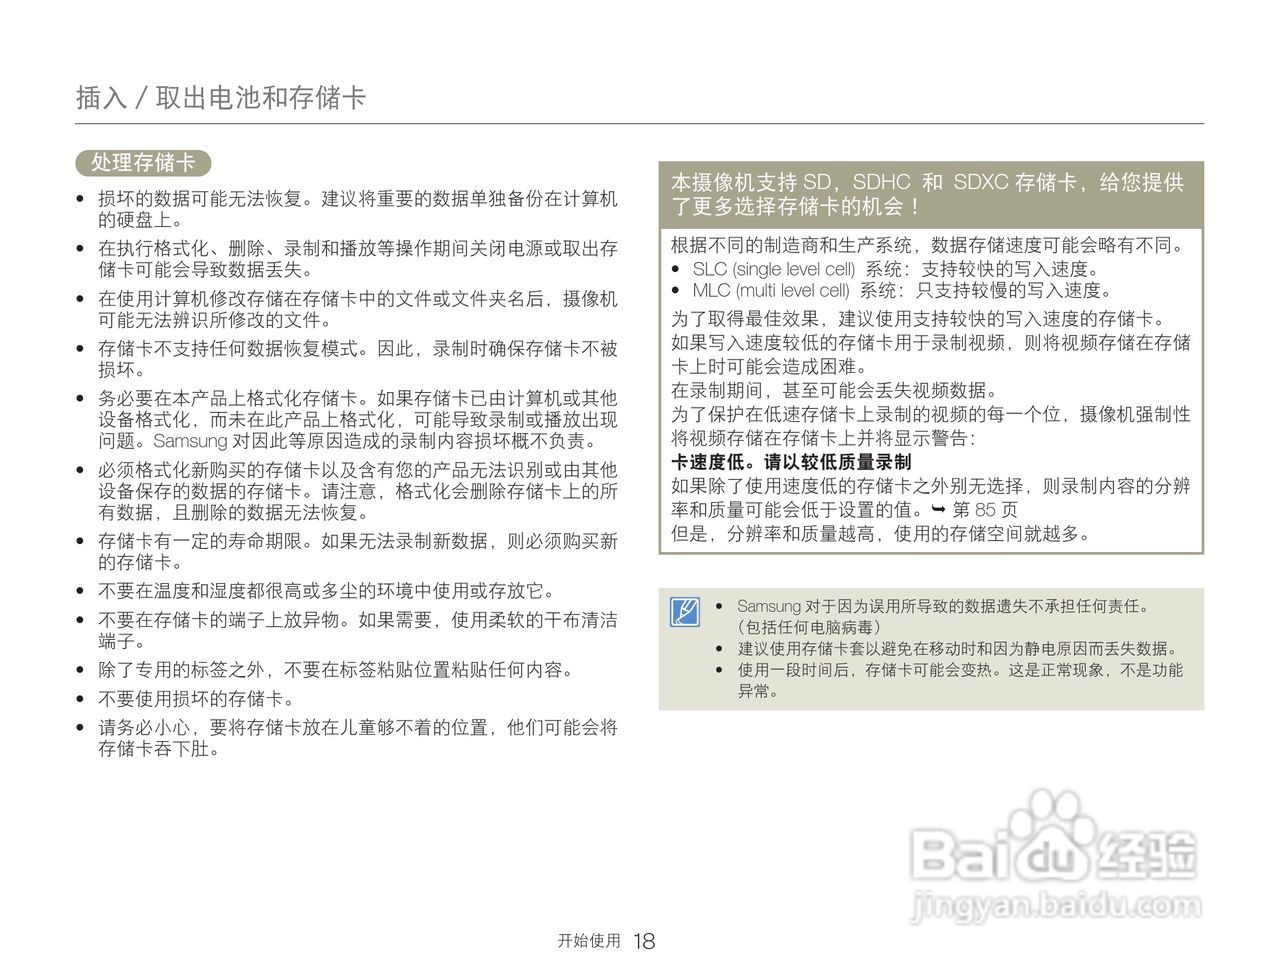
Task: Click the page number 18
Action: (646, 940)
